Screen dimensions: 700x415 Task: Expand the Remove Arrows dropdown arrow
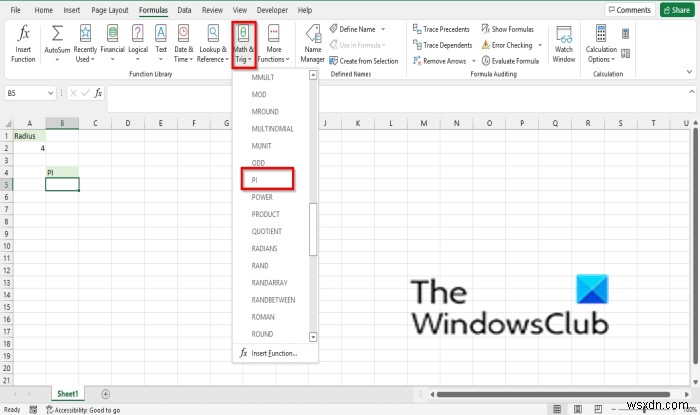pos(474,61)
